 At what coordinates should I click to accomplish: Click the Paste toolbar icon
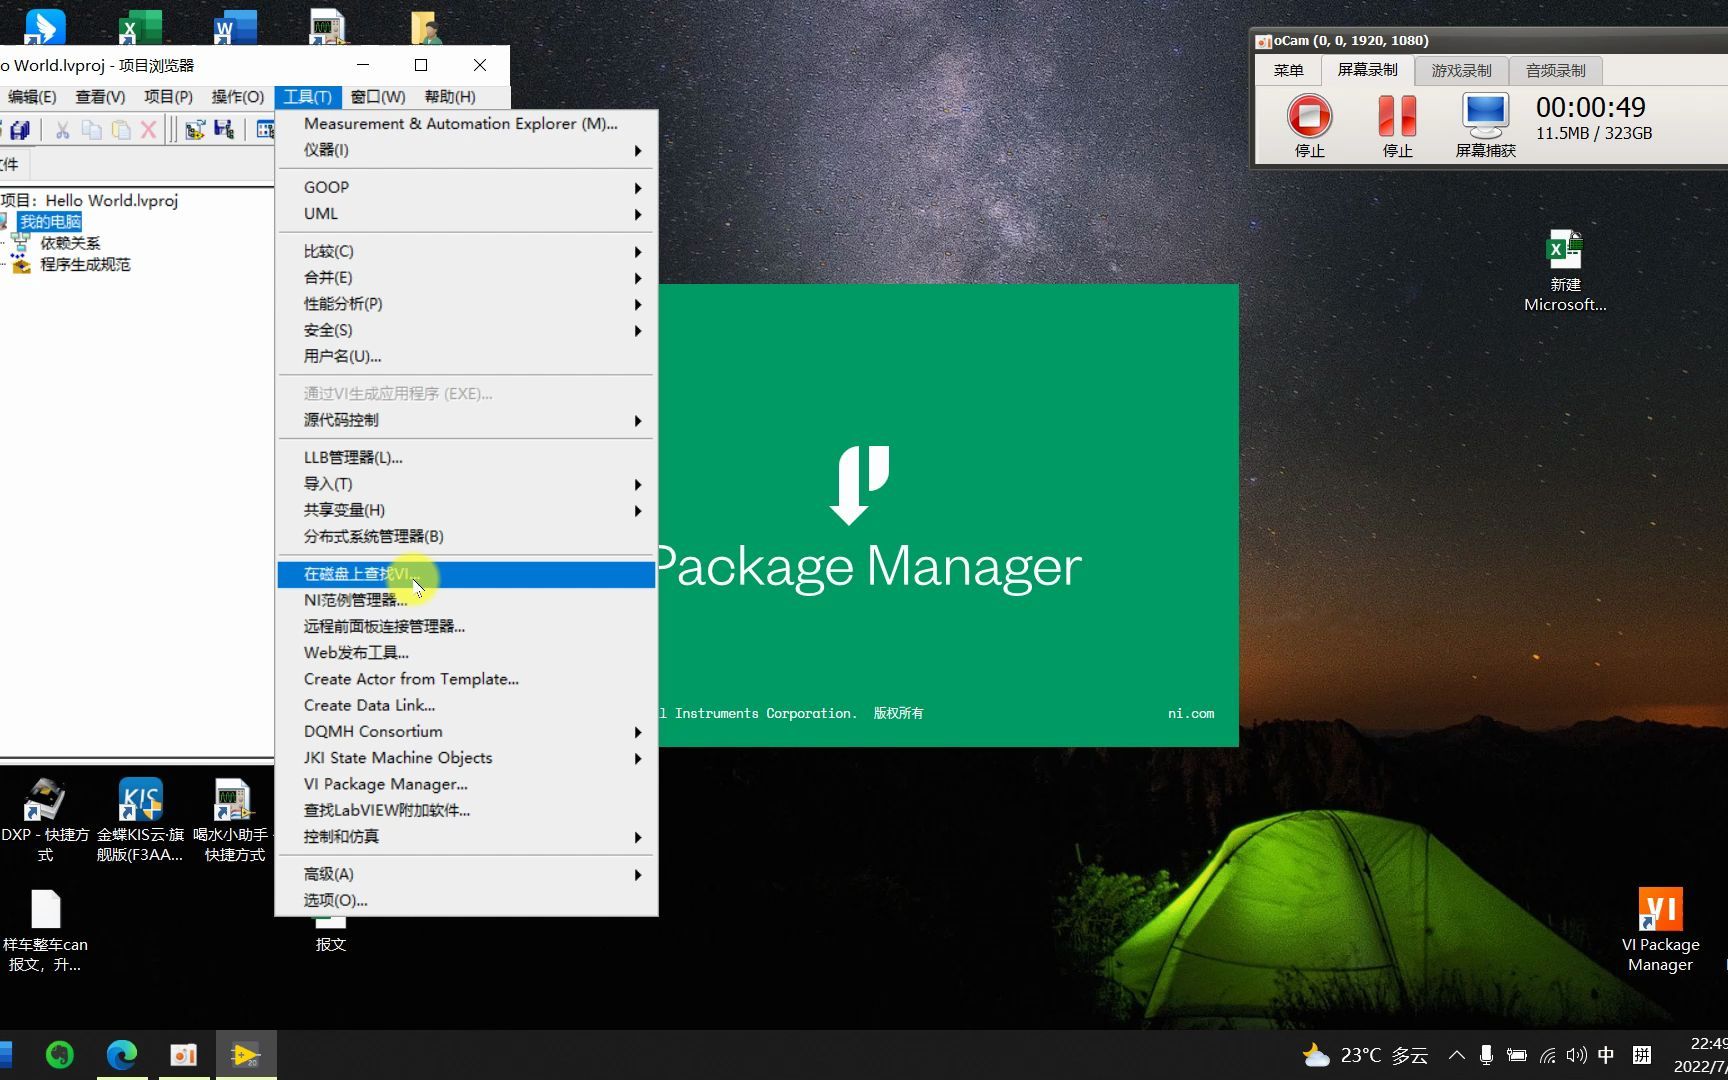tap(121, 130)
